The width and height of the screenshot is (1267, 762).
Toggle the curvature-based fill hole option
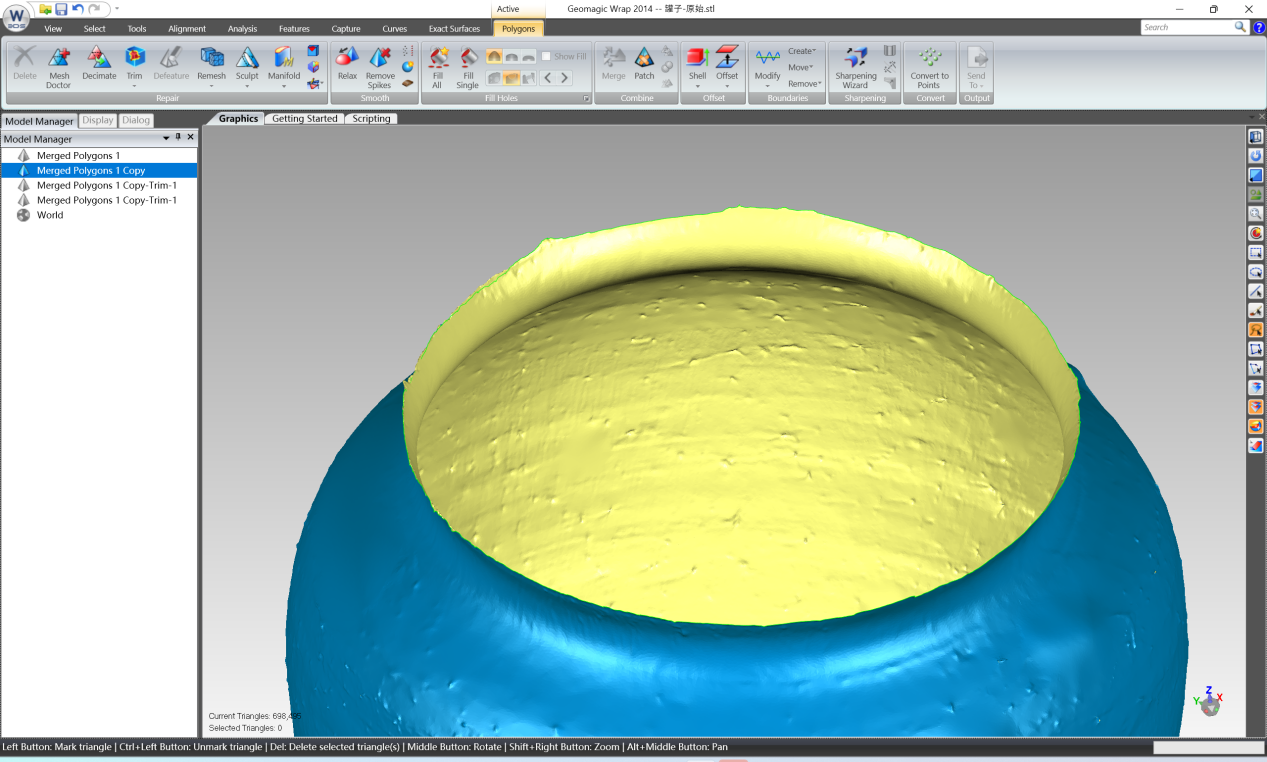pos(494,56)
